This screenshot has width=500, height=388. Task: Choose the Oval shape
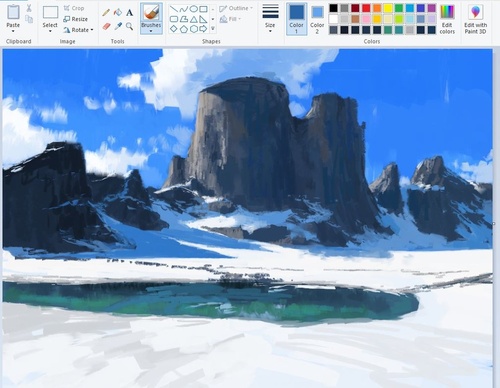pyautogui.click(x=194, y=9)
